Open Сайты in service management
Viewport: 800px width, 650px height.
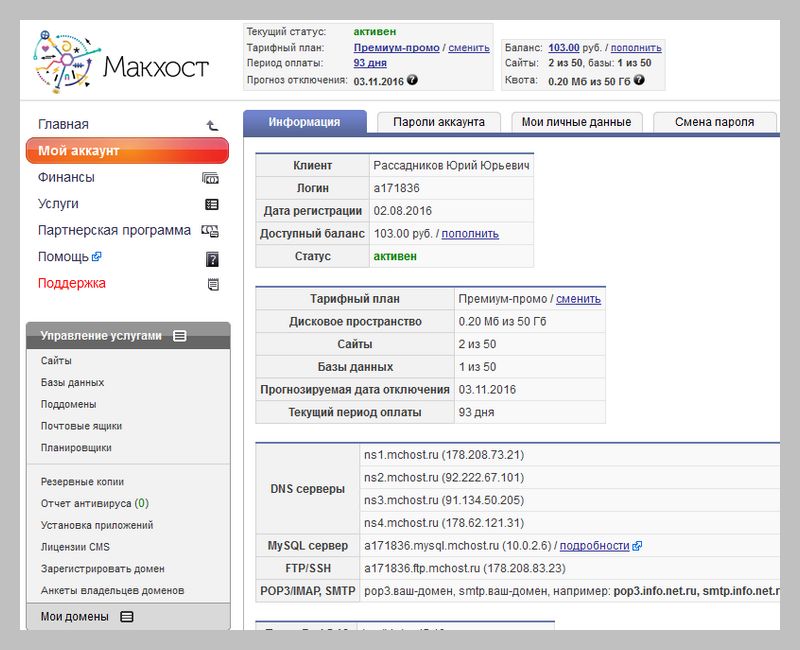(x=56, y=361)
